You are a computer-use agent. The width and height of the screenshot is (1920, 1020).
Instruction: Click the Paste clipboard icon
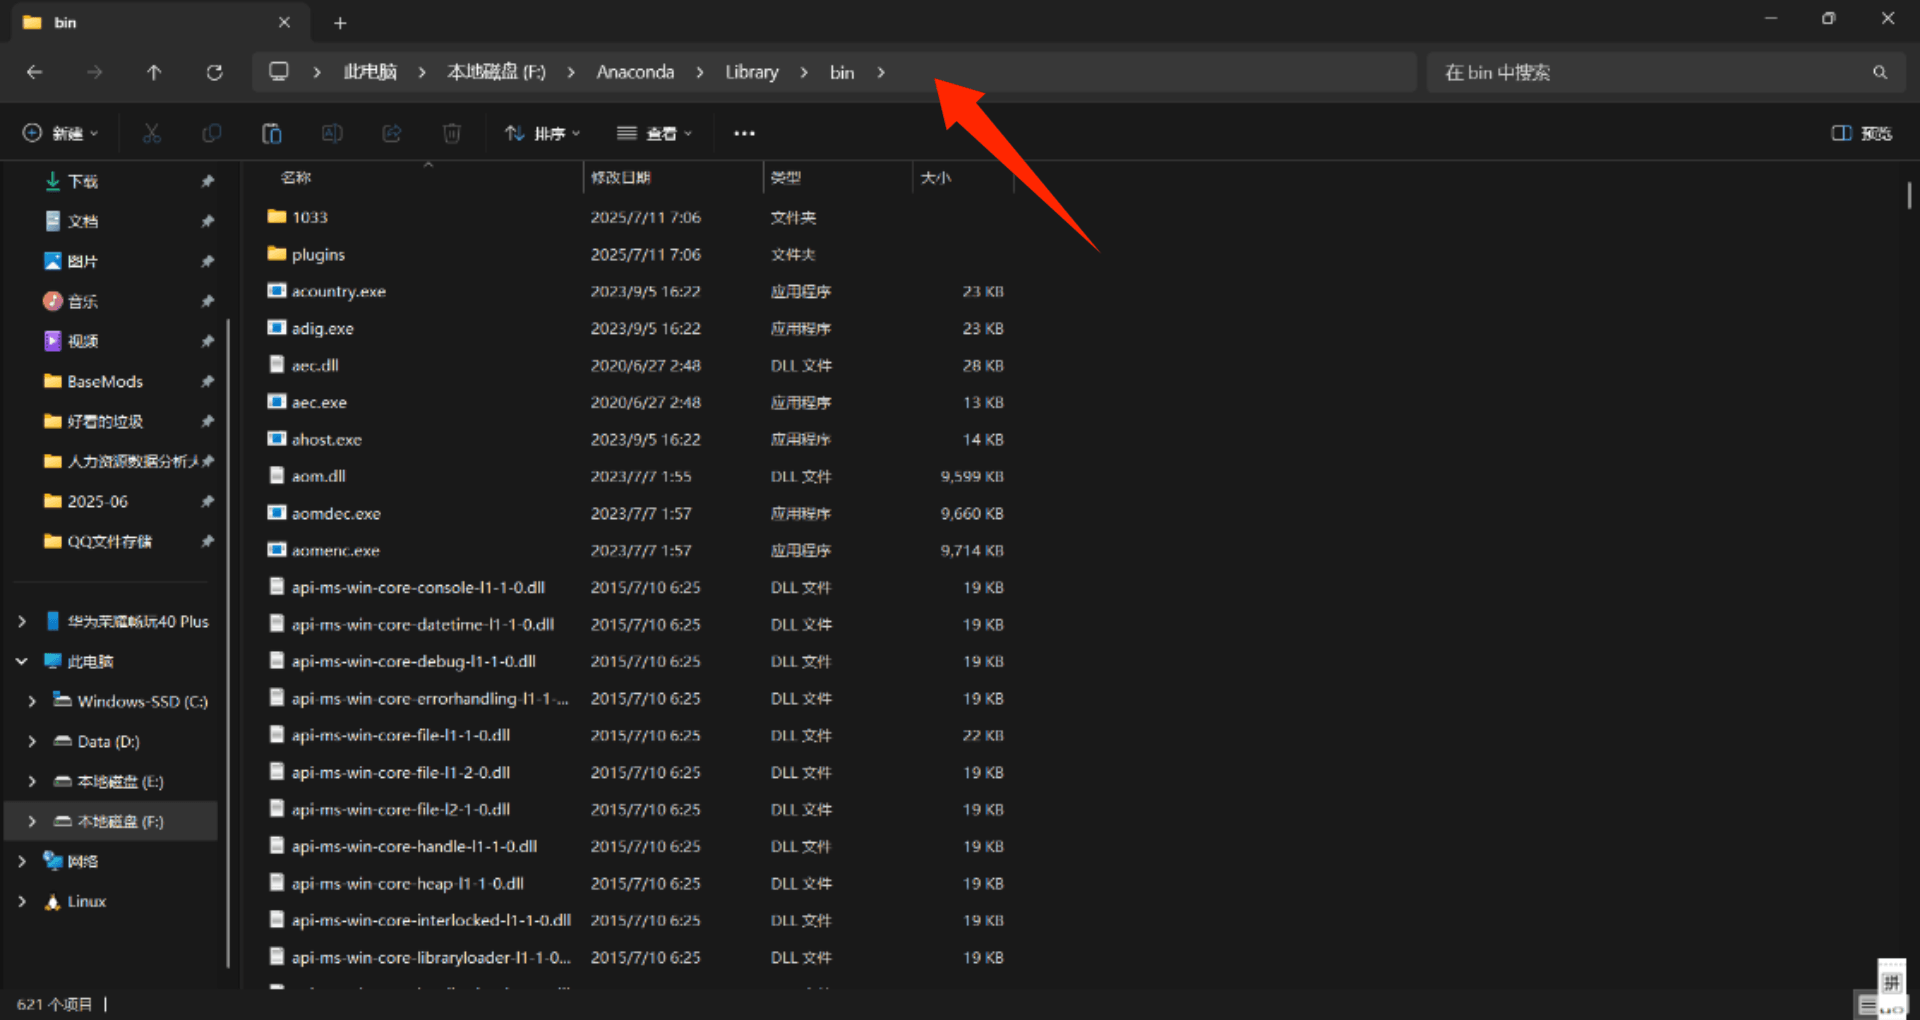click(x=272, y=133)
